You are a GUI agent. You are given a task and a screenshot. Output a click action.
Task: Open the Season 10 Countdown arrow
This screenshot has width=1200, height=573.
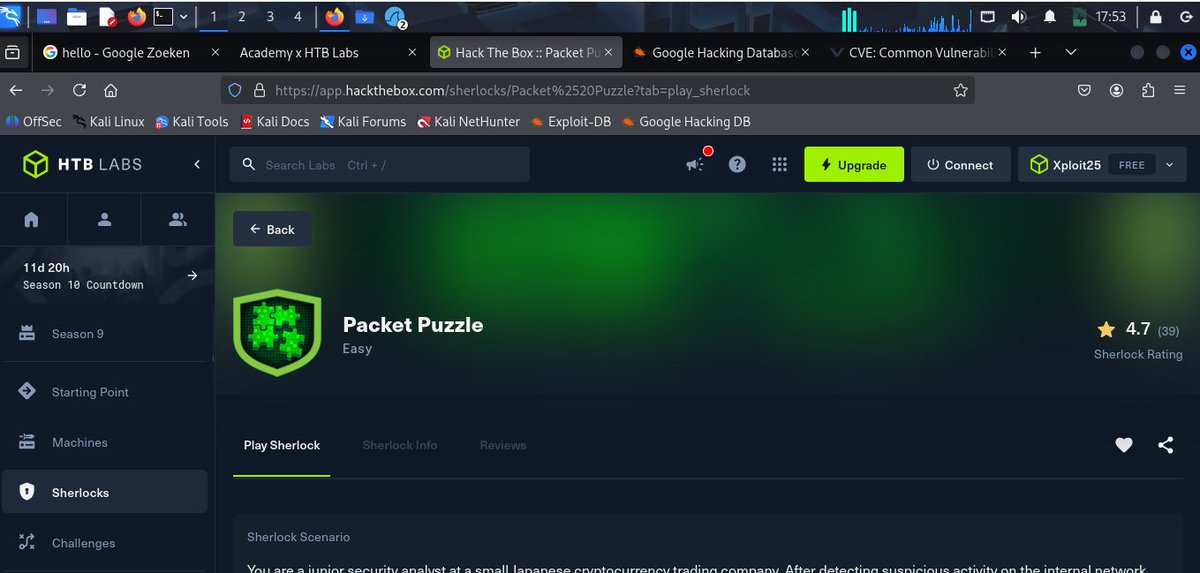(193, 276)
